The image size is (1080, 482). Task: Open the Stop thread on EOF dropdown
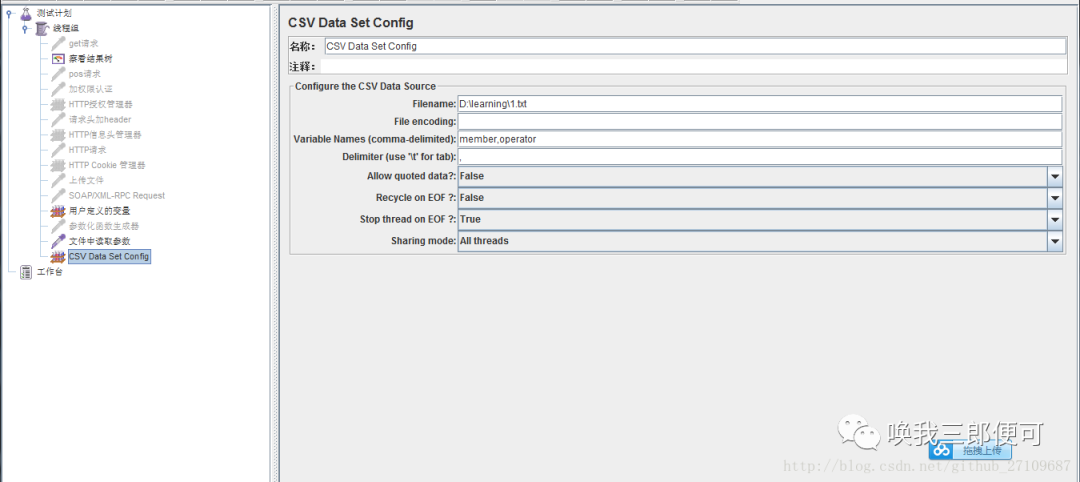pyautogui.click(x=1055, y=220)
